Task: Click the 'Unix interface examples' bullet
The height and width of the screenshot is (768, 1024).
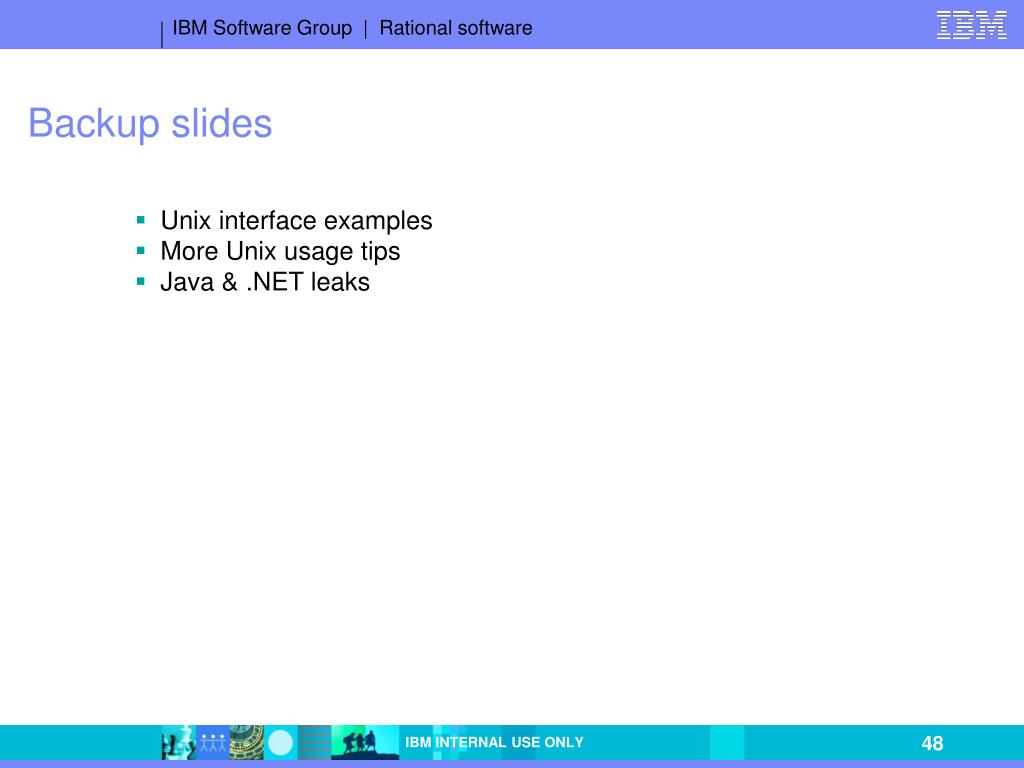Action: click(296, 221)
